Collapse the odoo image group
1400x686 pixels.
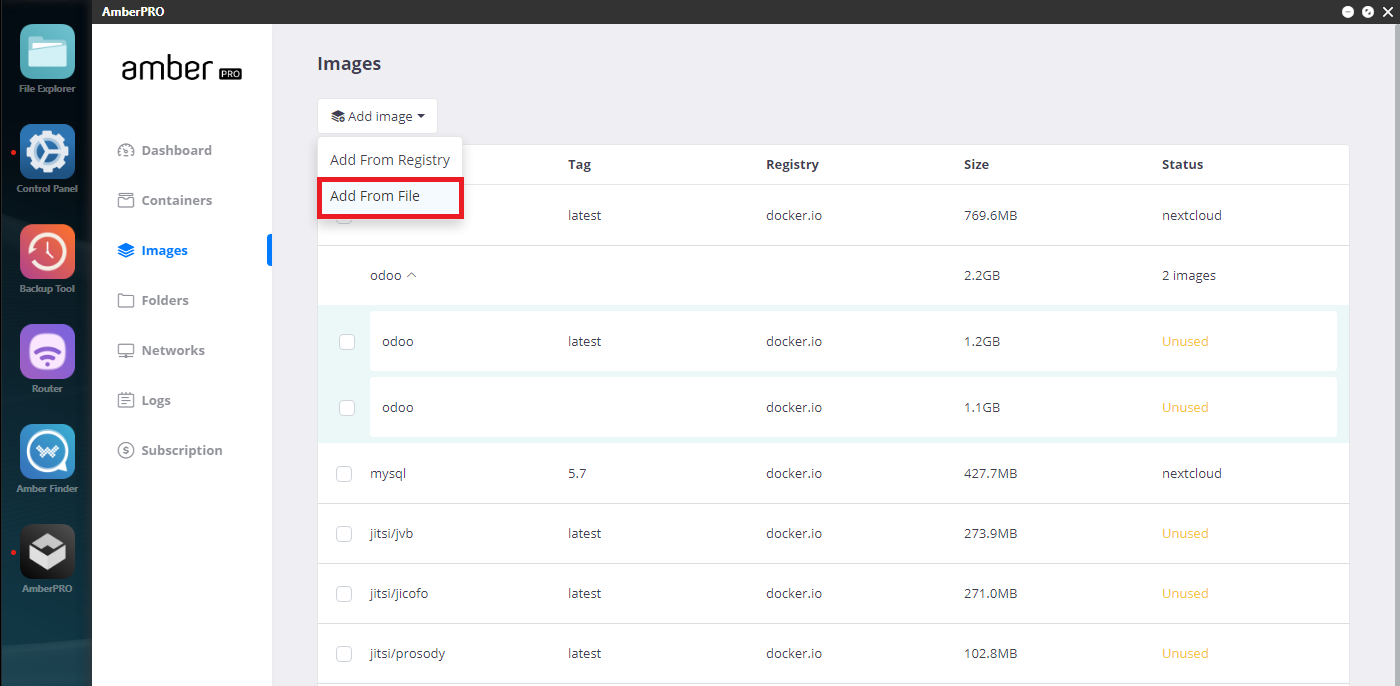click(x=411, y=275)
